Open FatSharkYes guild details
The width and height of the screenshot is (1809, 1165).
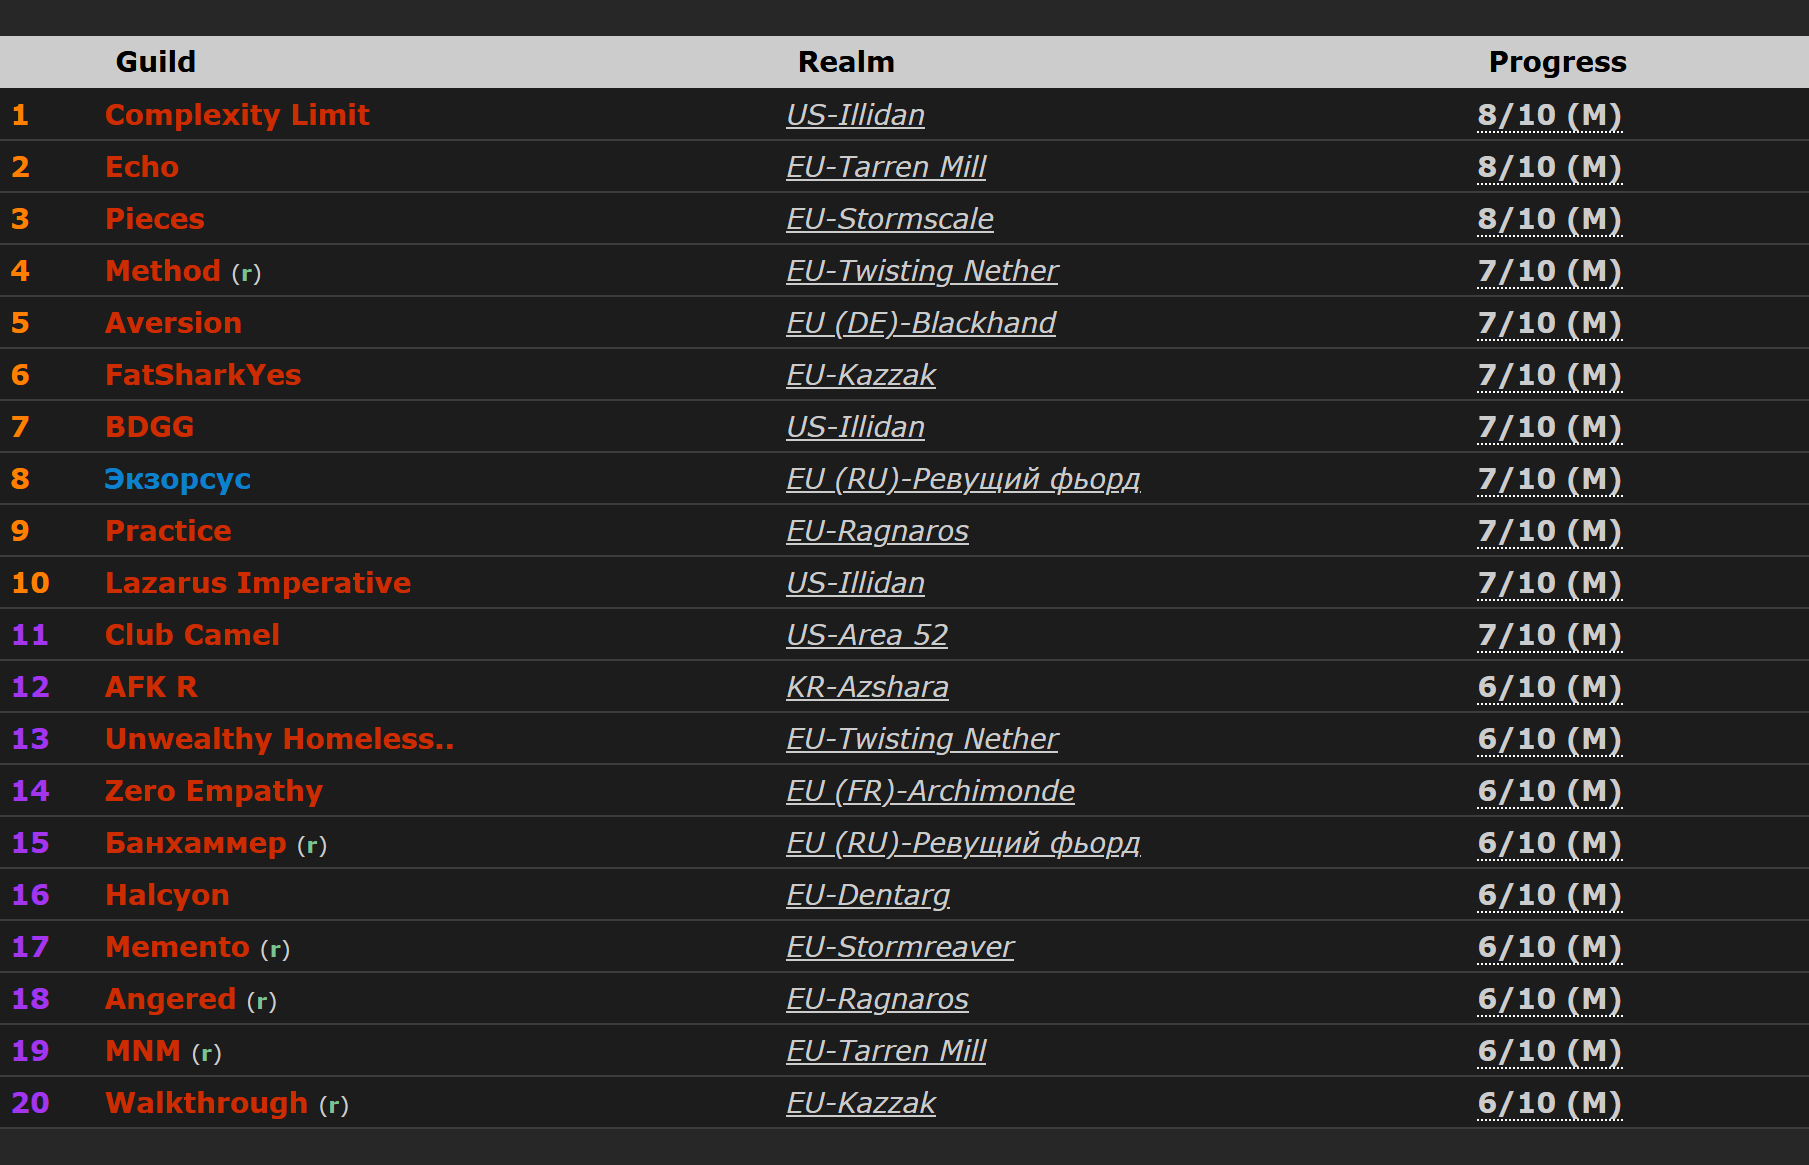point(203,375)
